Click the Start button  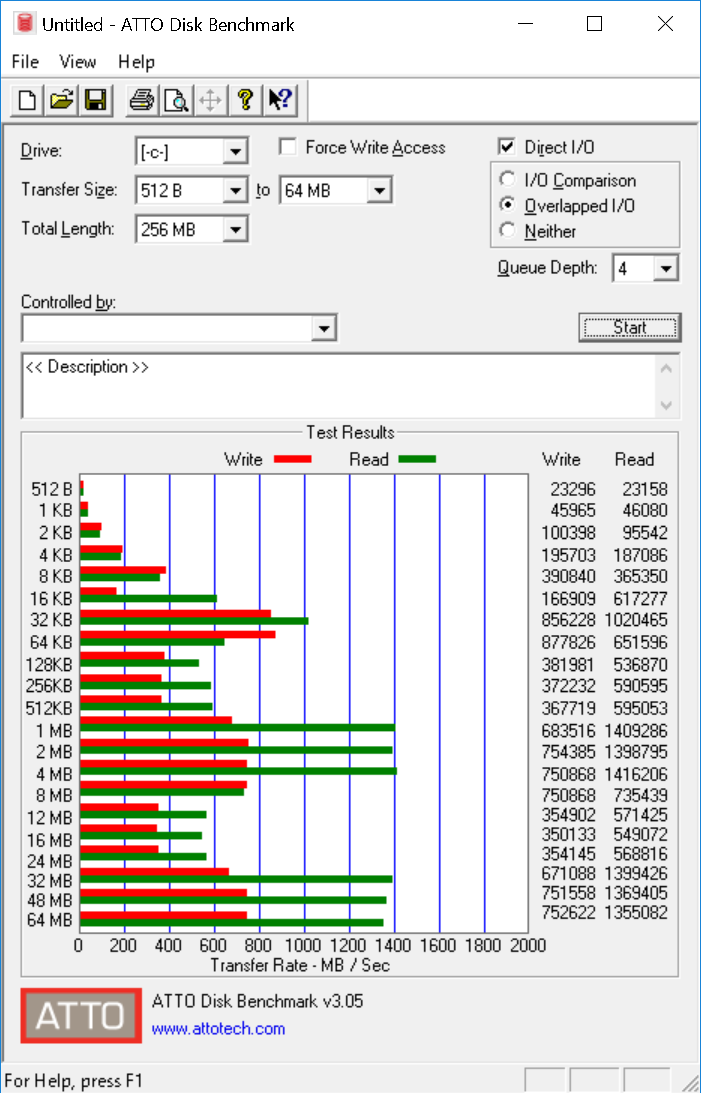click(x=629, y=328)
